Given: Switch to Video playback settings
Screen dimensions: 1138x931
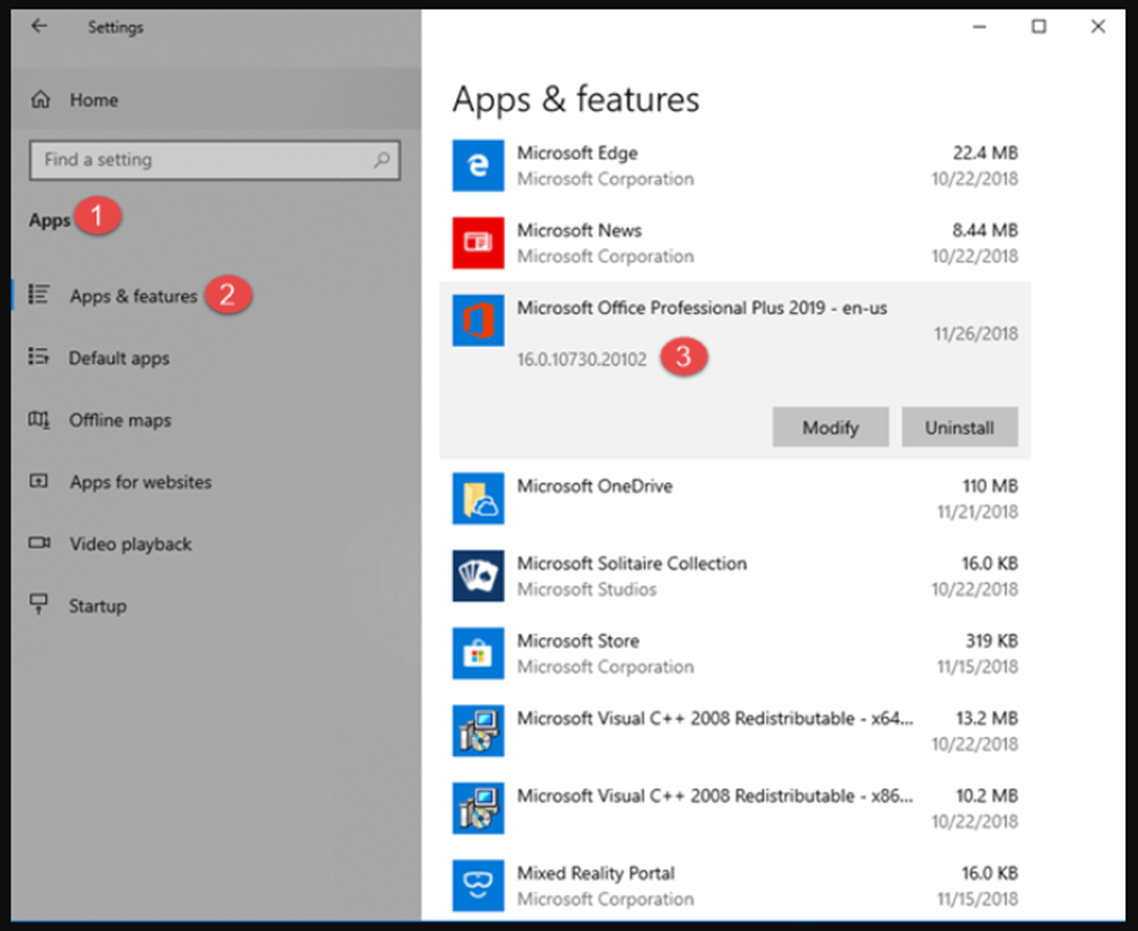Looking at the screenshot, I should pos(216,544).
